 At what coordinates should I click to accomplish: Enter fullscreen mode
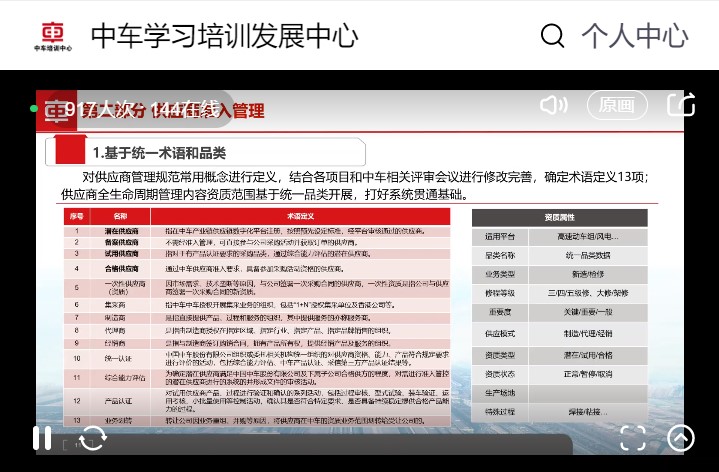point(633,438)
